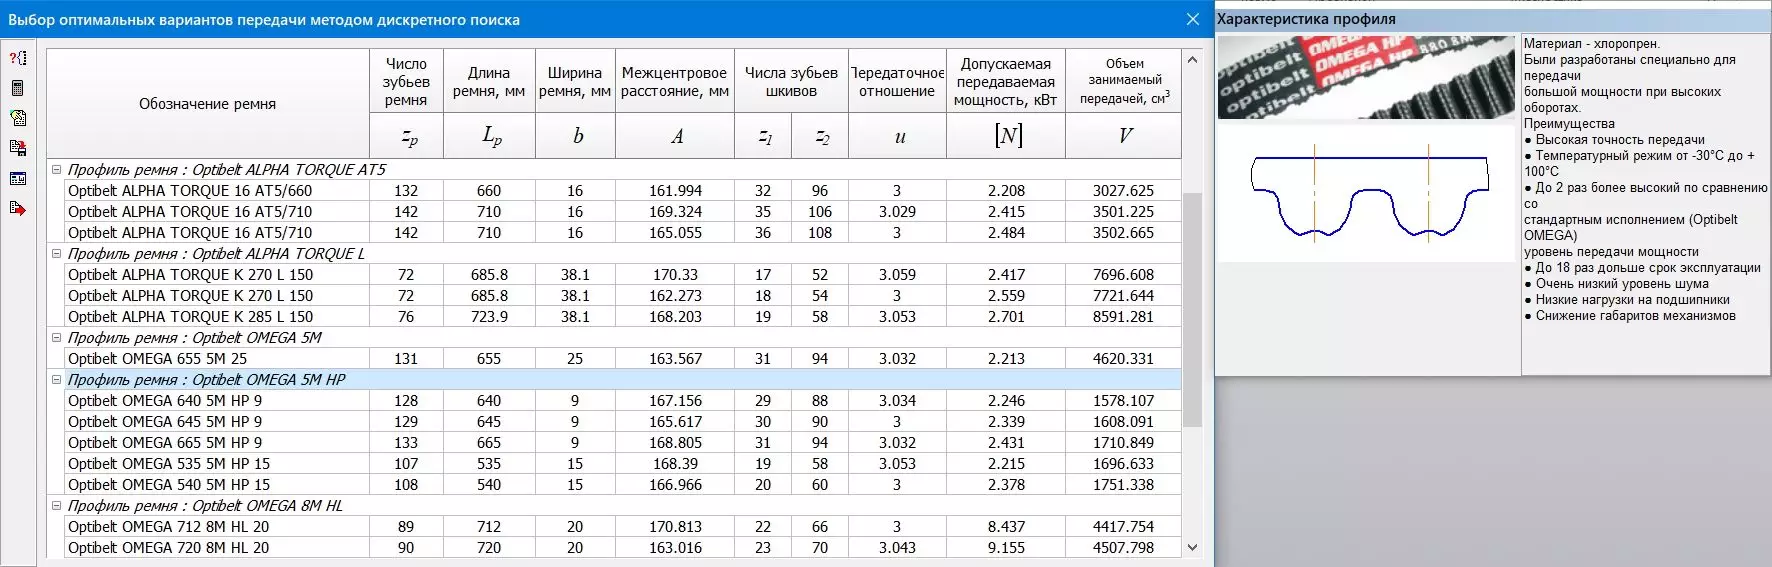
Task: Click the z2 symbol subheader cell
Action: tap(821, 136)
